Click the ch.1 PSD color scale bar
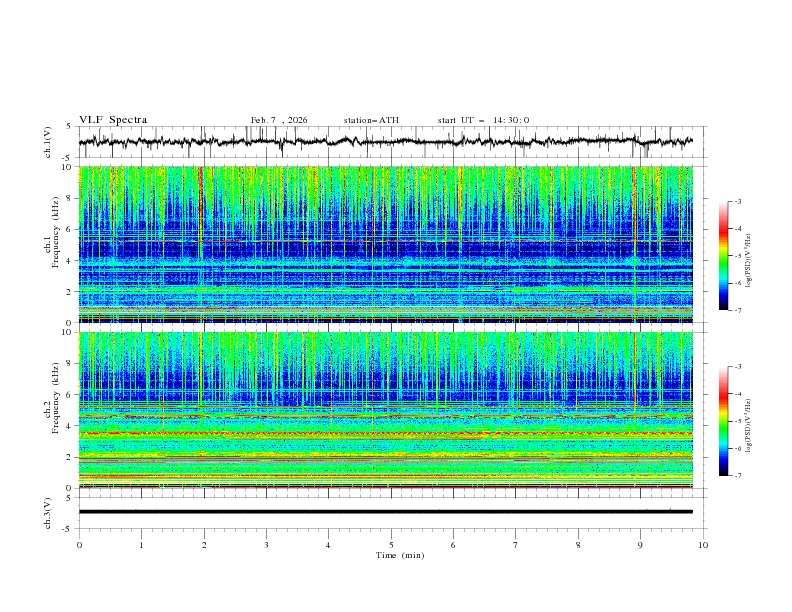The image size is (792, 612). pos(723,256)
